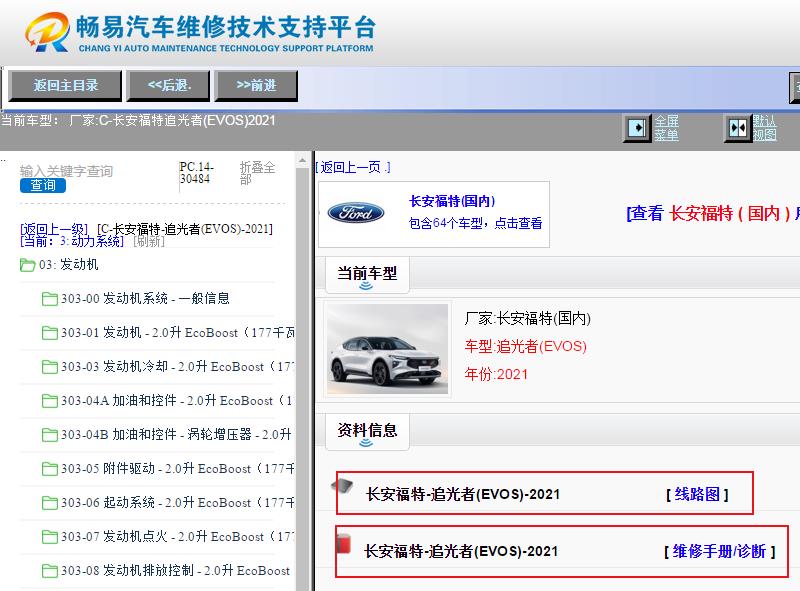Open the 303-07 发动机点火 folder icon
Screen dimensions: 800x591
coord(49,537)
